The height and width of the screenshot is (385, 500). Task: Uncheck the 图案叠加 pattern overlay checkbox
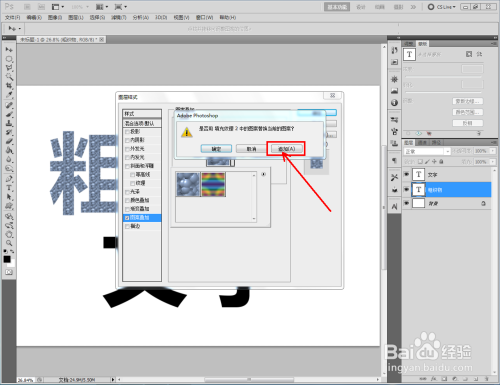[x=127, y=218]
